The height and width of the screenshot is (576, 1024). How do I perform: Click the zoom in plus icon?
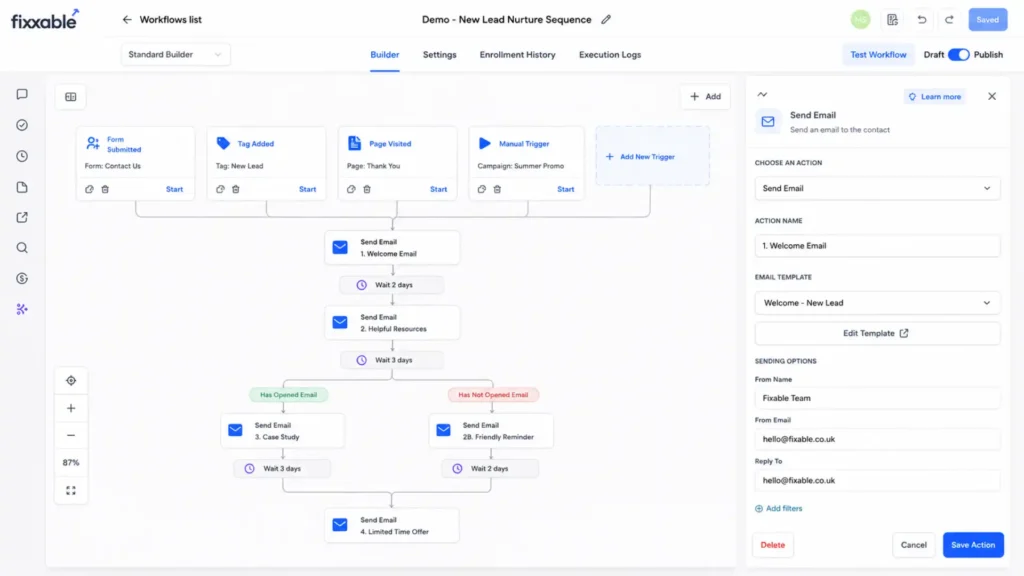[x=71, y=408]
